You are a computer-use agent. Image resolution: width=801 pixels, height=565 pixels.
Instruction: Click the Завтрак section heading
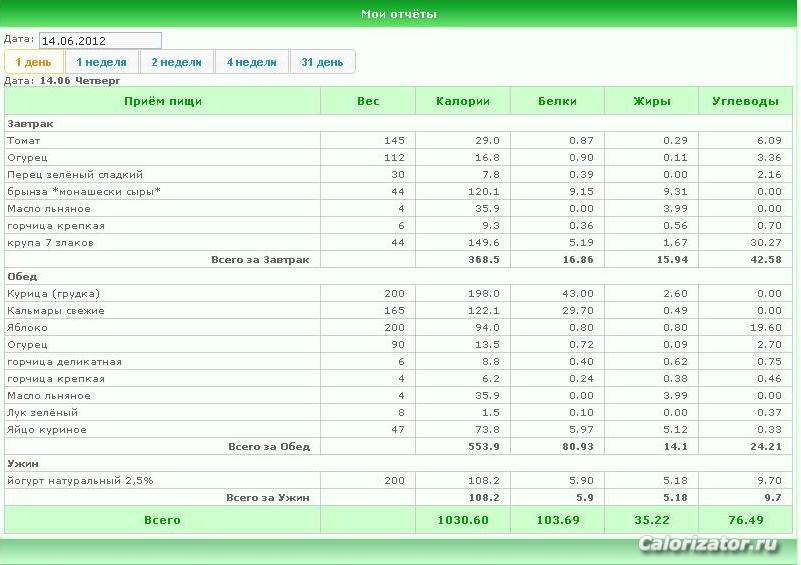[30, 124]
